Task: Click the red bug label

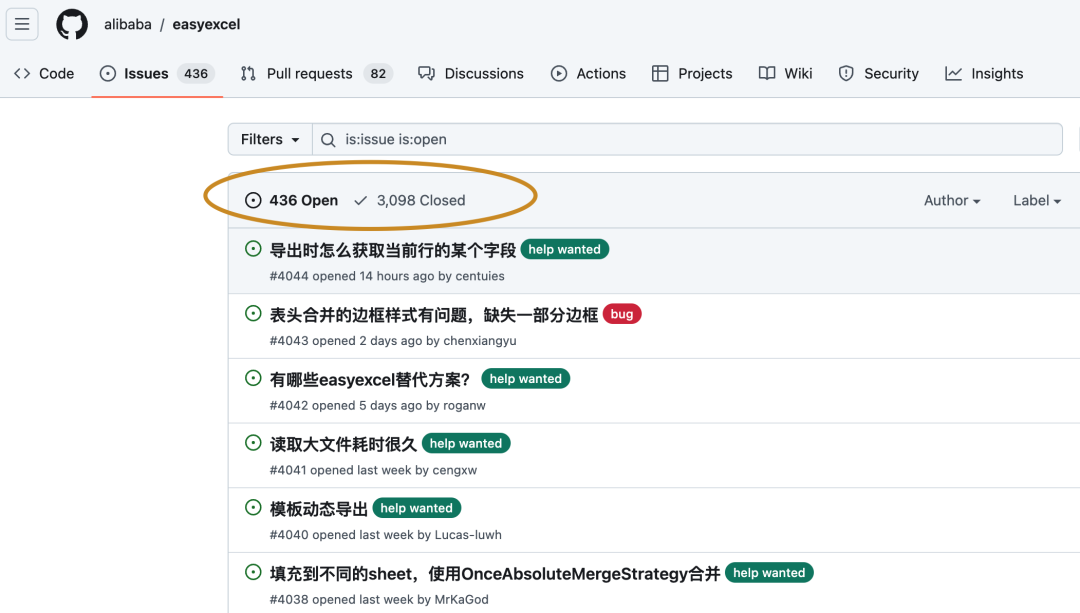Action: pos(621,314)
